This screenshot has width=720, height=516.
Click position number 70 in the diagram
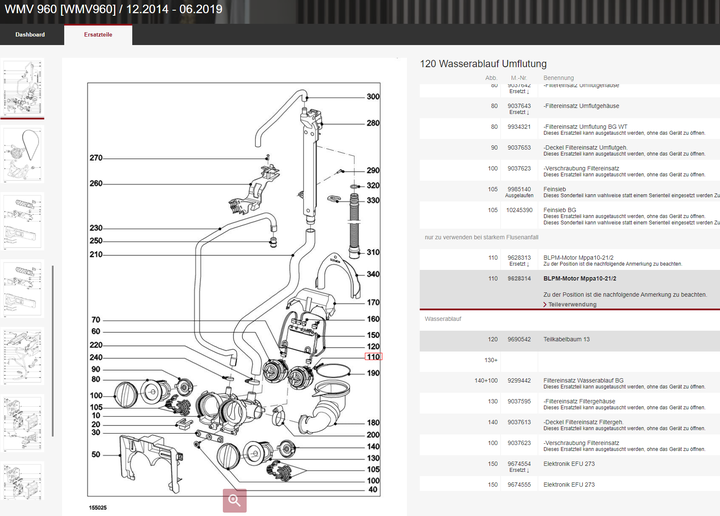coord(96,320)
